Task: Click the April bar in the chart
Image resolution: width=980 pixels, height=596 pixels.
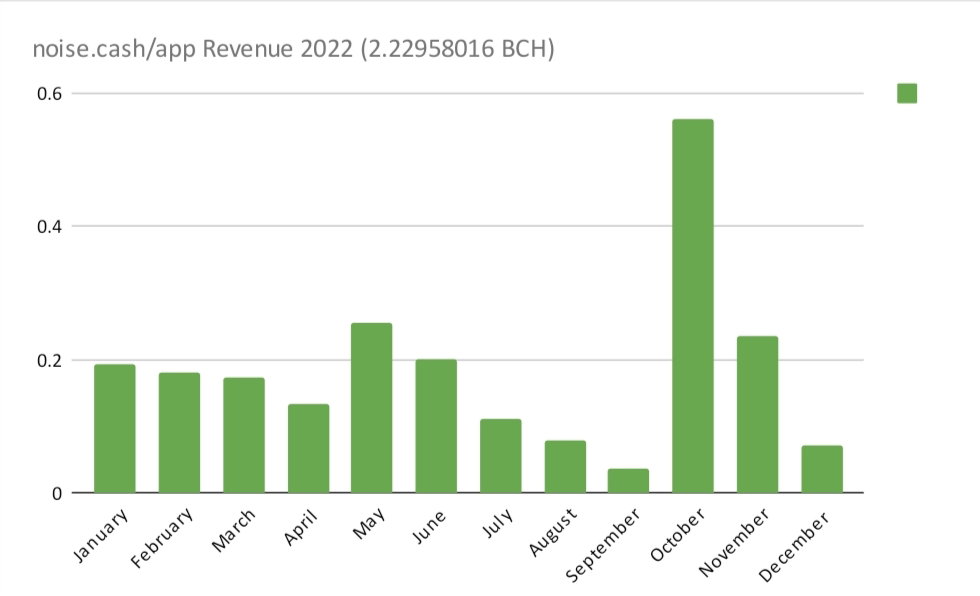Action: [308, 448]
